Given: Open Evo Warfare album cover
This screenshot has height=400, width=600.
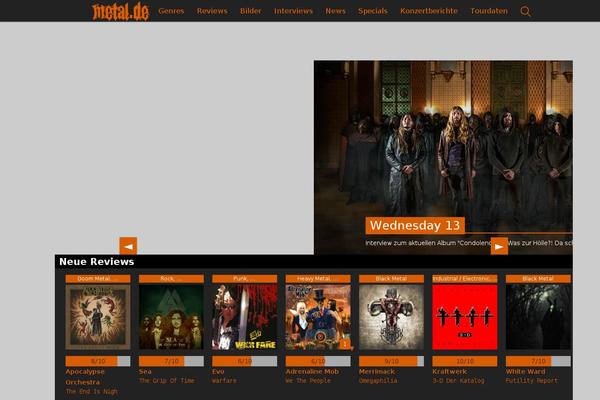Looking at the screenshot, I should tap(245, 317).
